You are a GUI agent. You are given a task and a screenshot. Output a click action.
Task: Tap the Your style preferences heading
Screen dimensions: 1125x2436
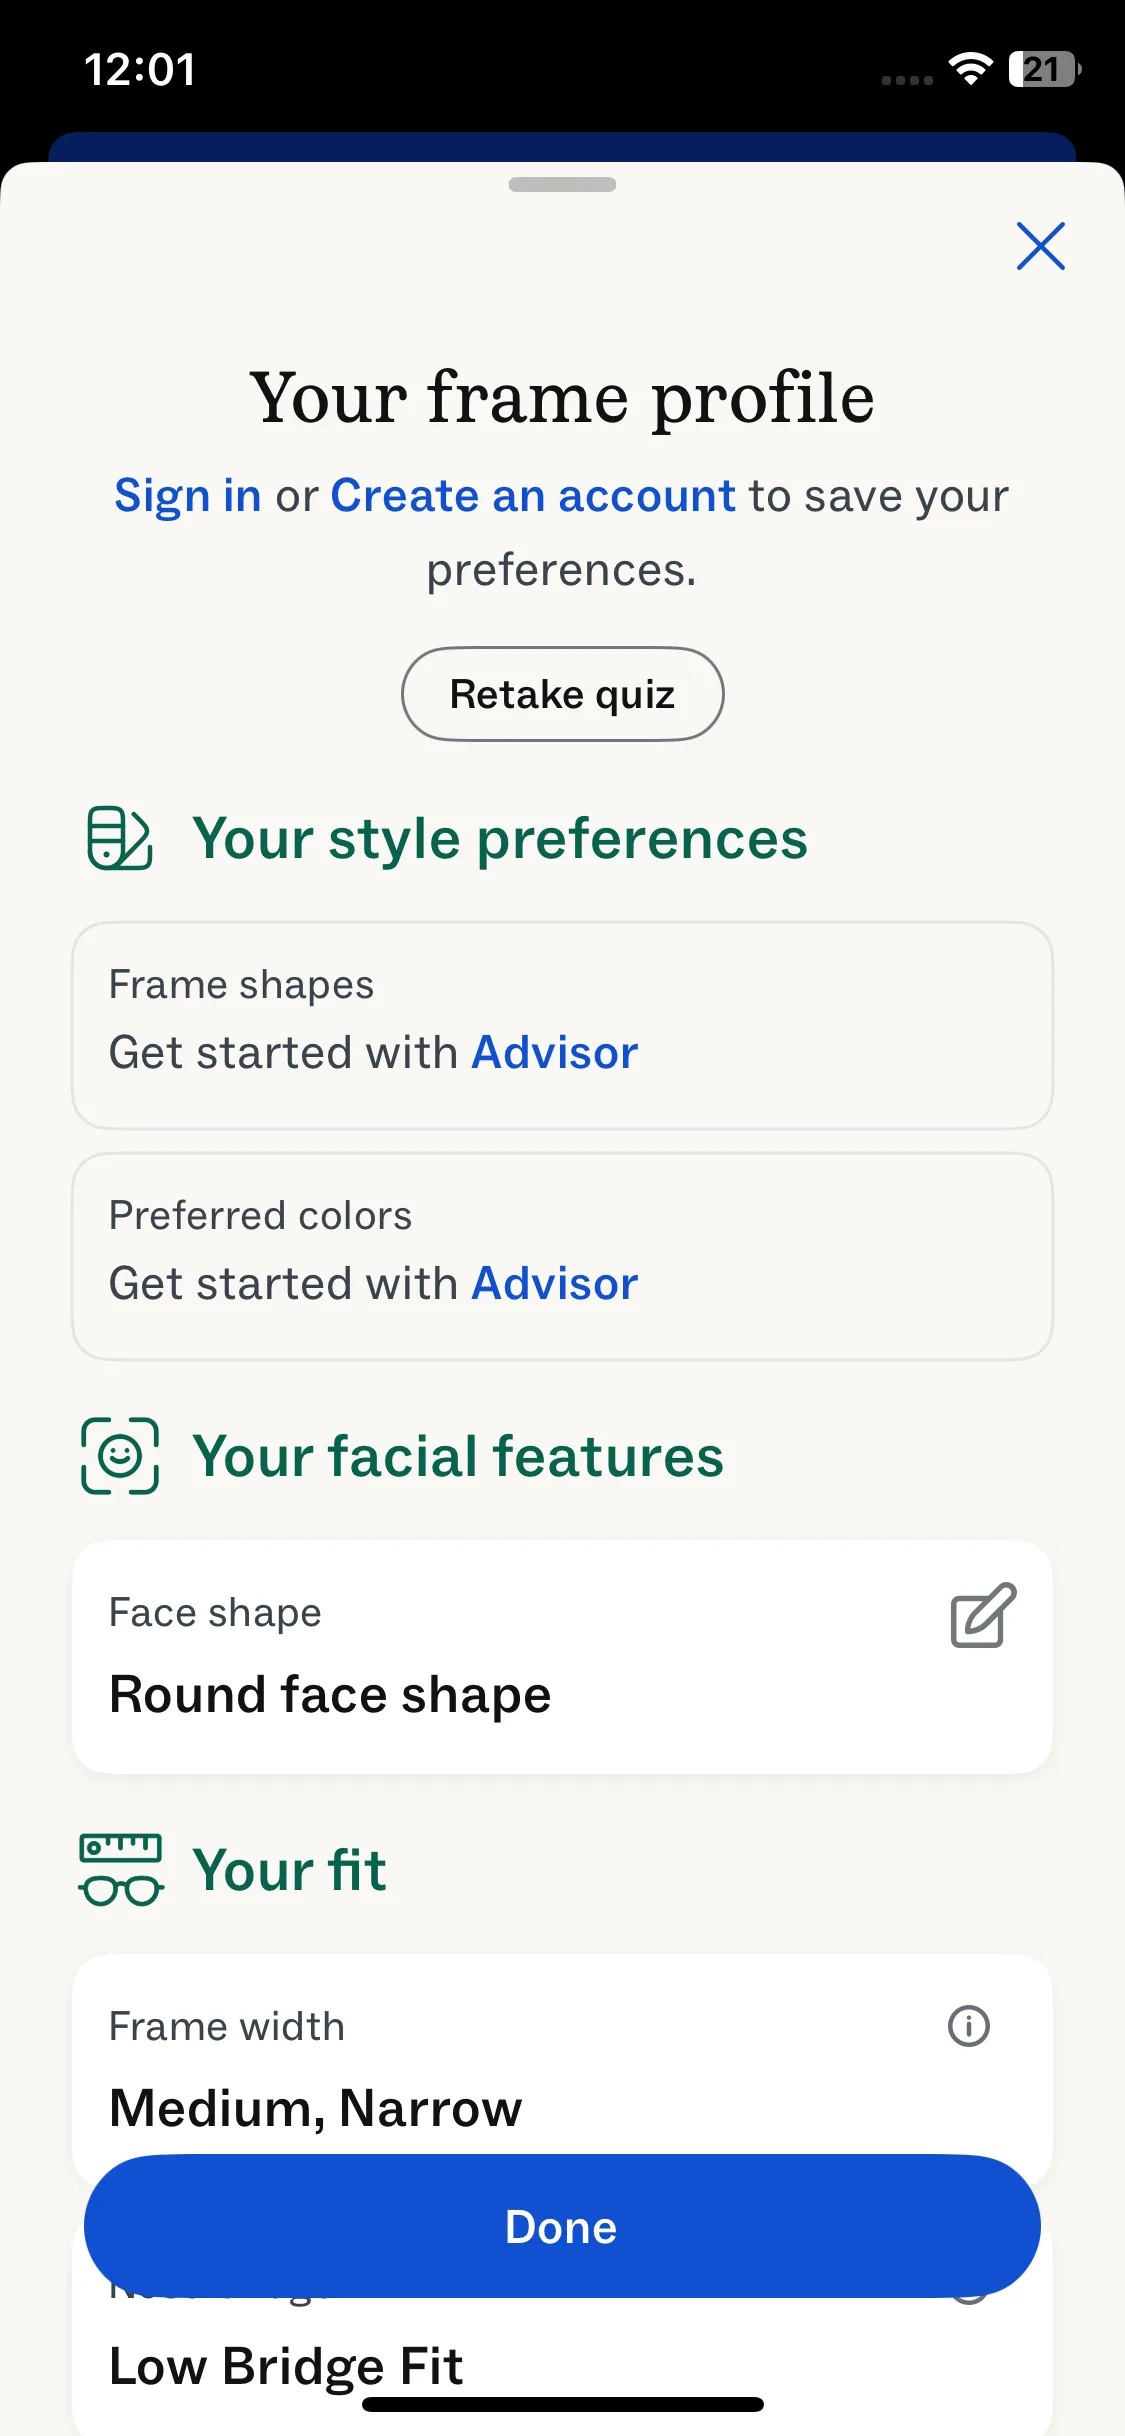tap(500, 838)
